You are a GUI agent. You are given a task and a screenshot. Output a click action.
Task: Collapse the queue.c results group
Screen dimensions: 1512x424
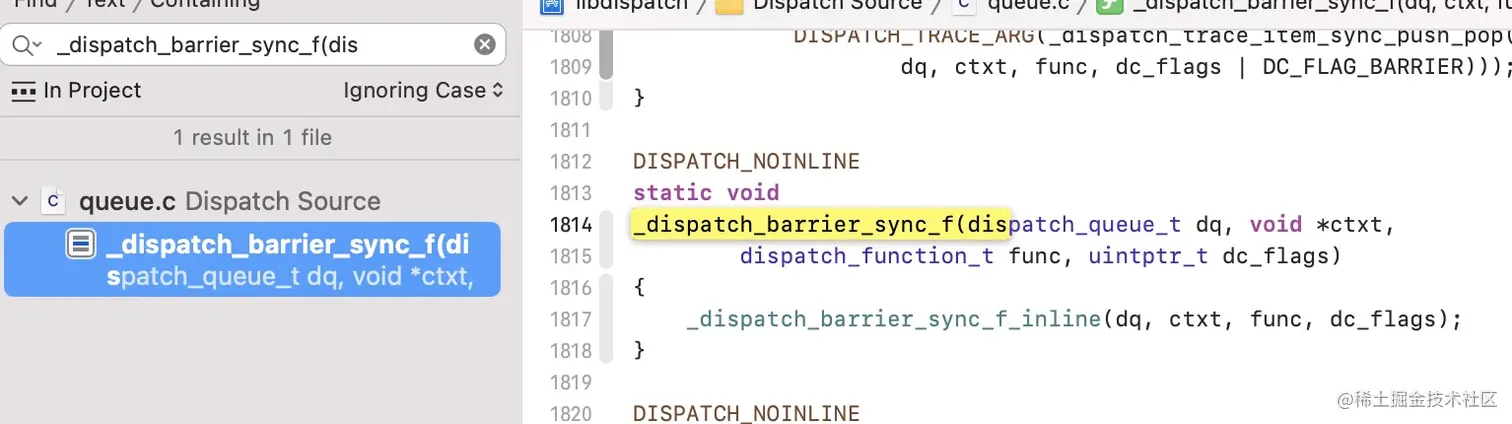pyautogui.click(x=19, y=201)
